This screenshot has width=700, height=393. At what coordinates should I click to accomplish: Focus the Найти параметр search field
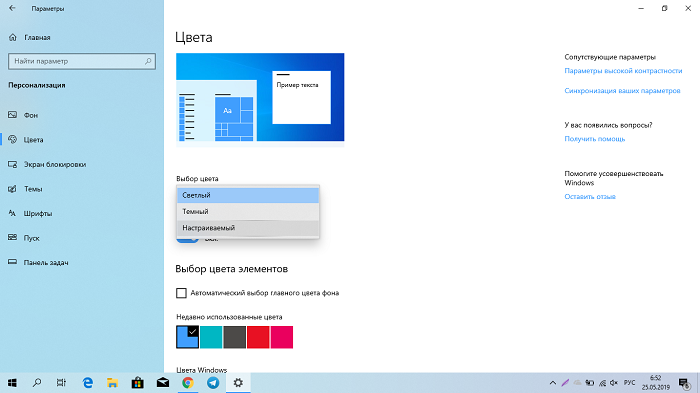click(x=82, y=61)
